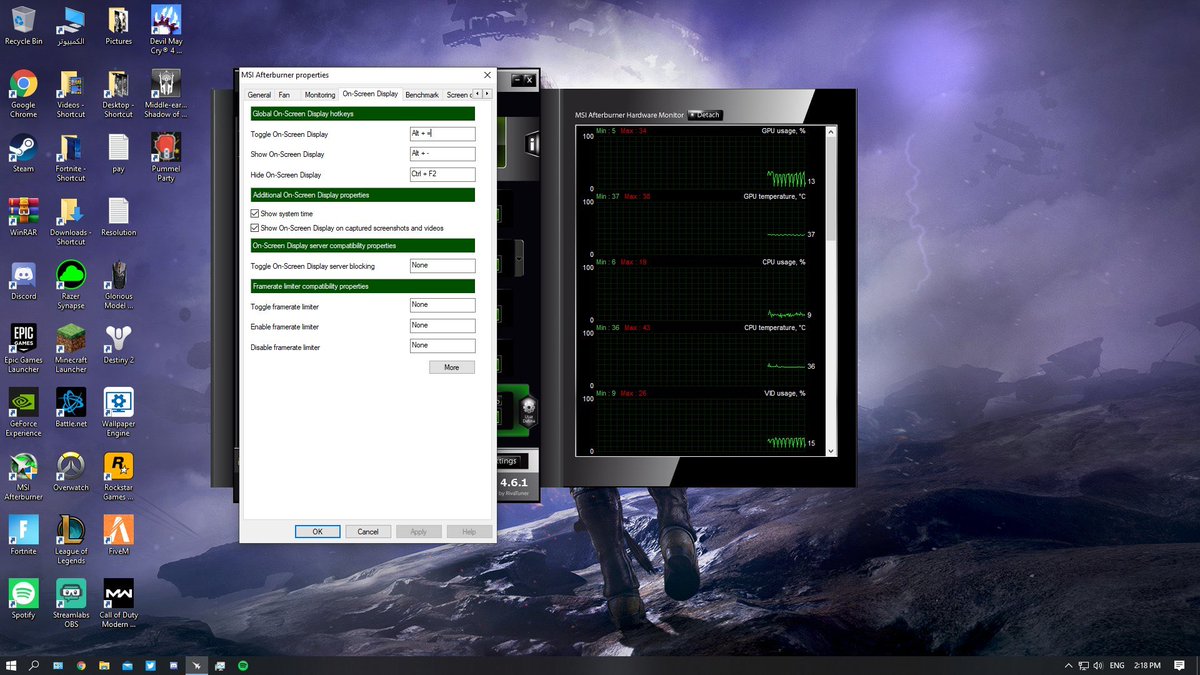
Task: Click Spotify icon in taskbar
Action: [x=243, y=665]
